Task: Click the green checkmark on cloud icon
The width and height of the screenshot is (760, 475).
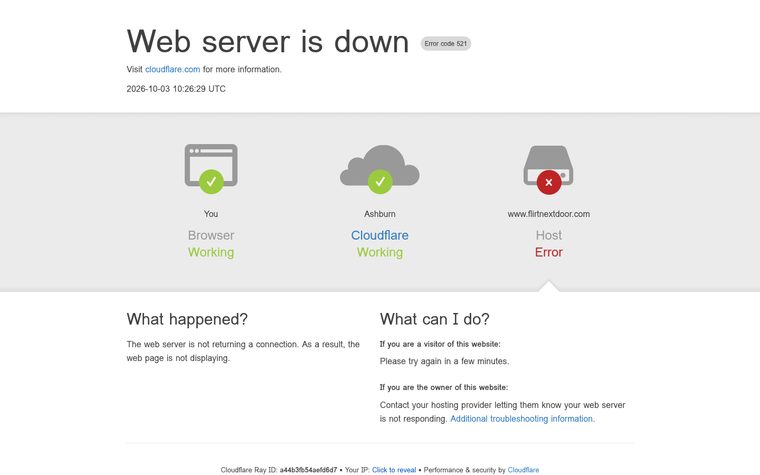Action: point(380,182)
